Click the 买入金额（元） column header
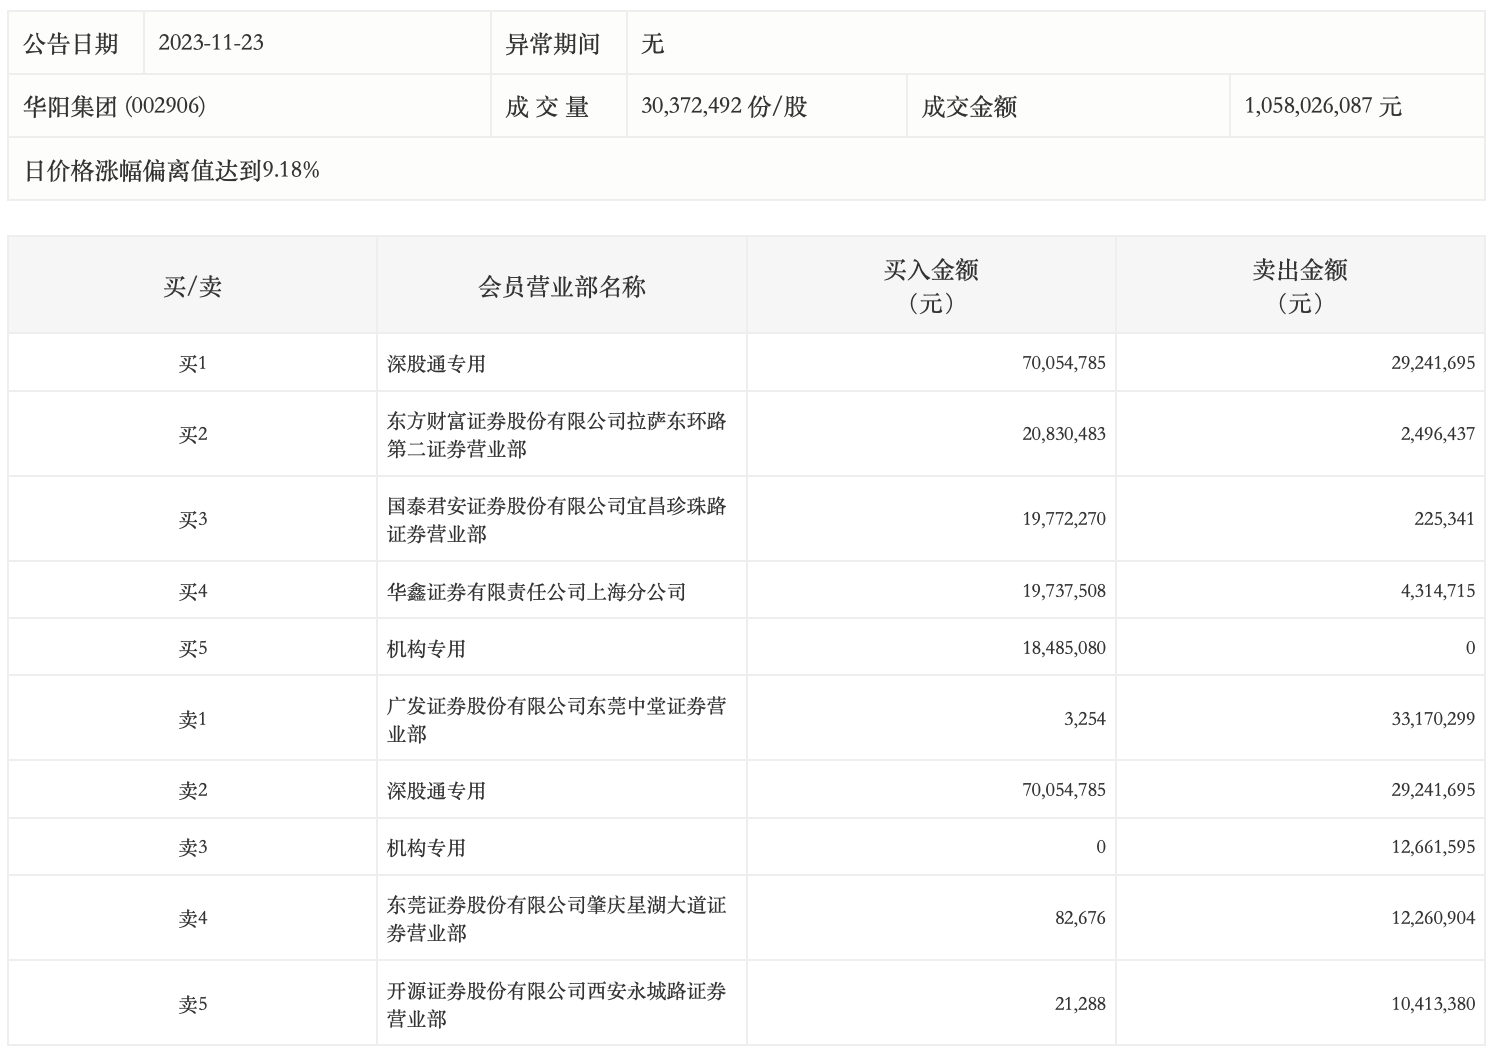 point(930,285)
